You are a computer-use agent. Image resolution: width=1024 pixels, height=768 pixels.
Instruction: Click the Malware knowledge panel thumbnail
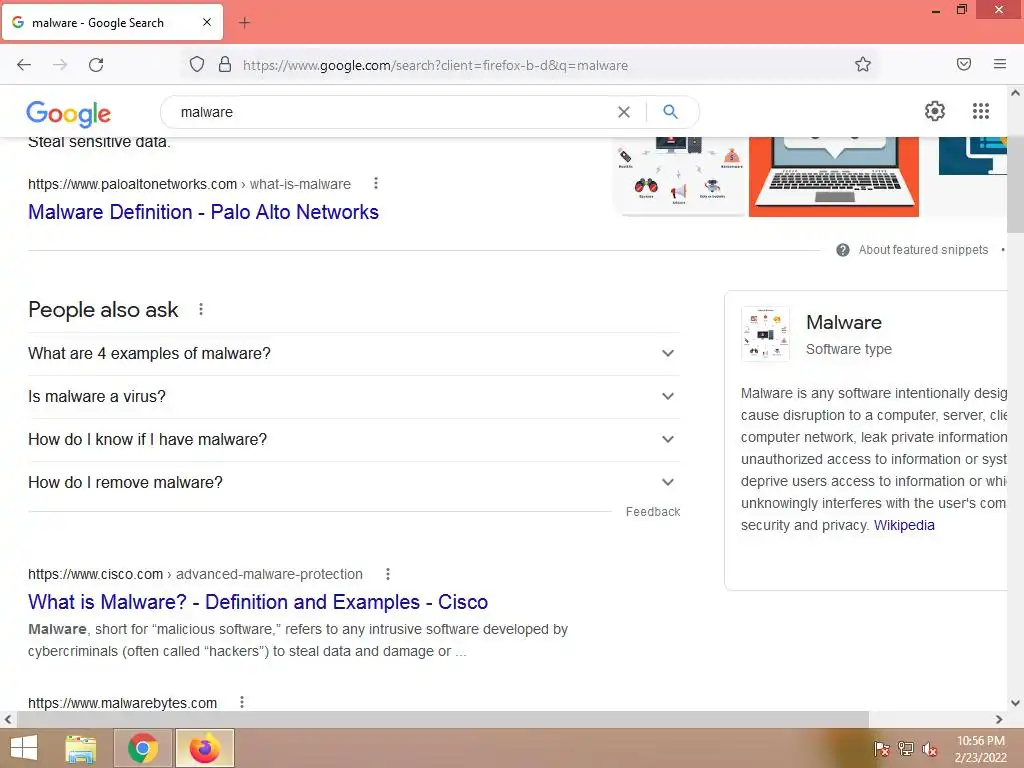(765, 334)
